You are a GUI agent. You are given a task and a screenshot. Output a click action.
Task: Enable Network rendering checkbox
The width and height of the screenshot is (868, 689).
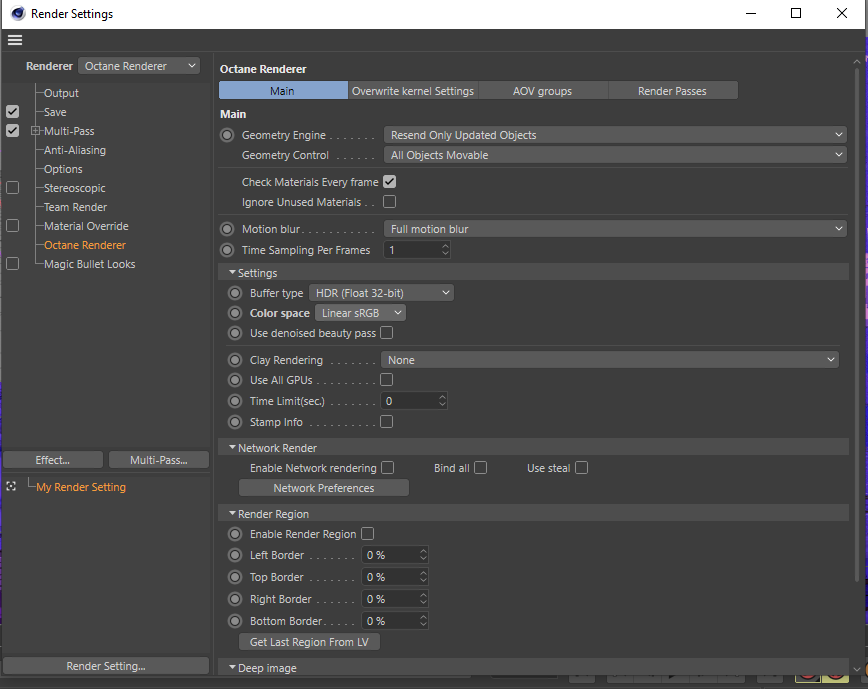tap(388, 468)
